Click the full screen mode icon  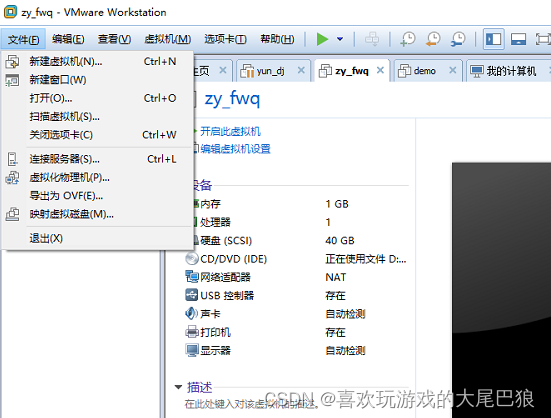click(543, 39)
